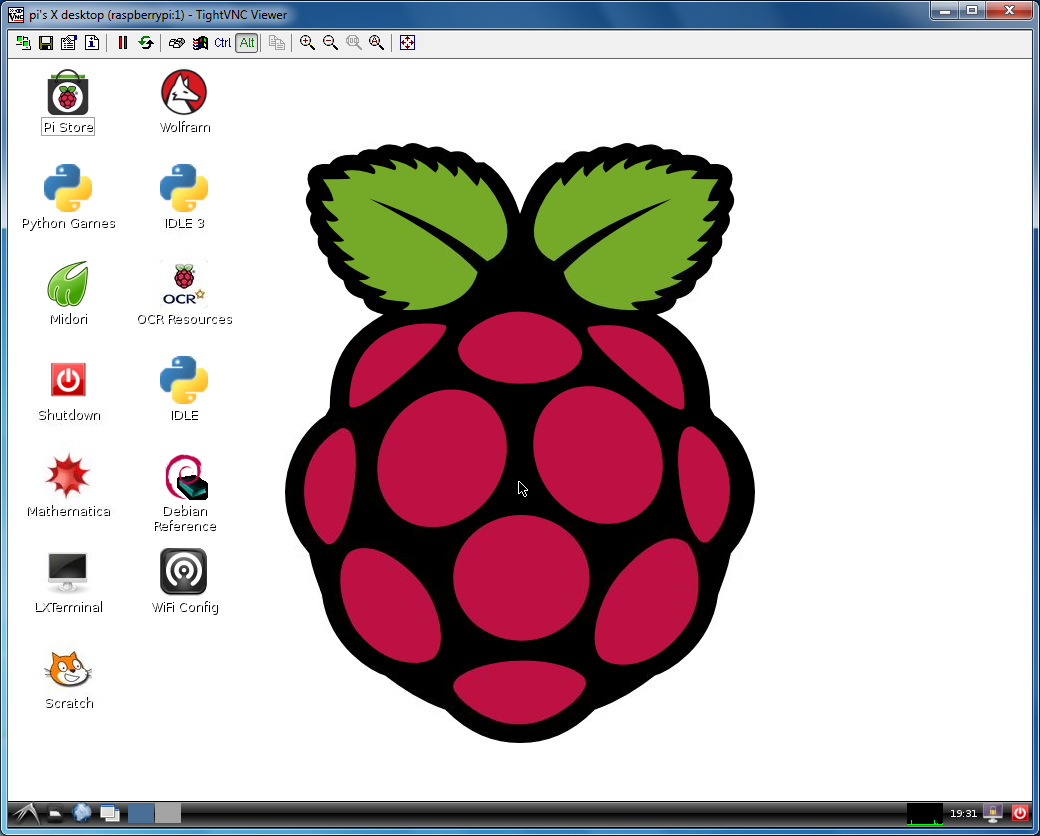The height and width of the screenshot is (836, 1040).
Task: Toggle the Ctrl key button
Action: [x=223, y=43]
